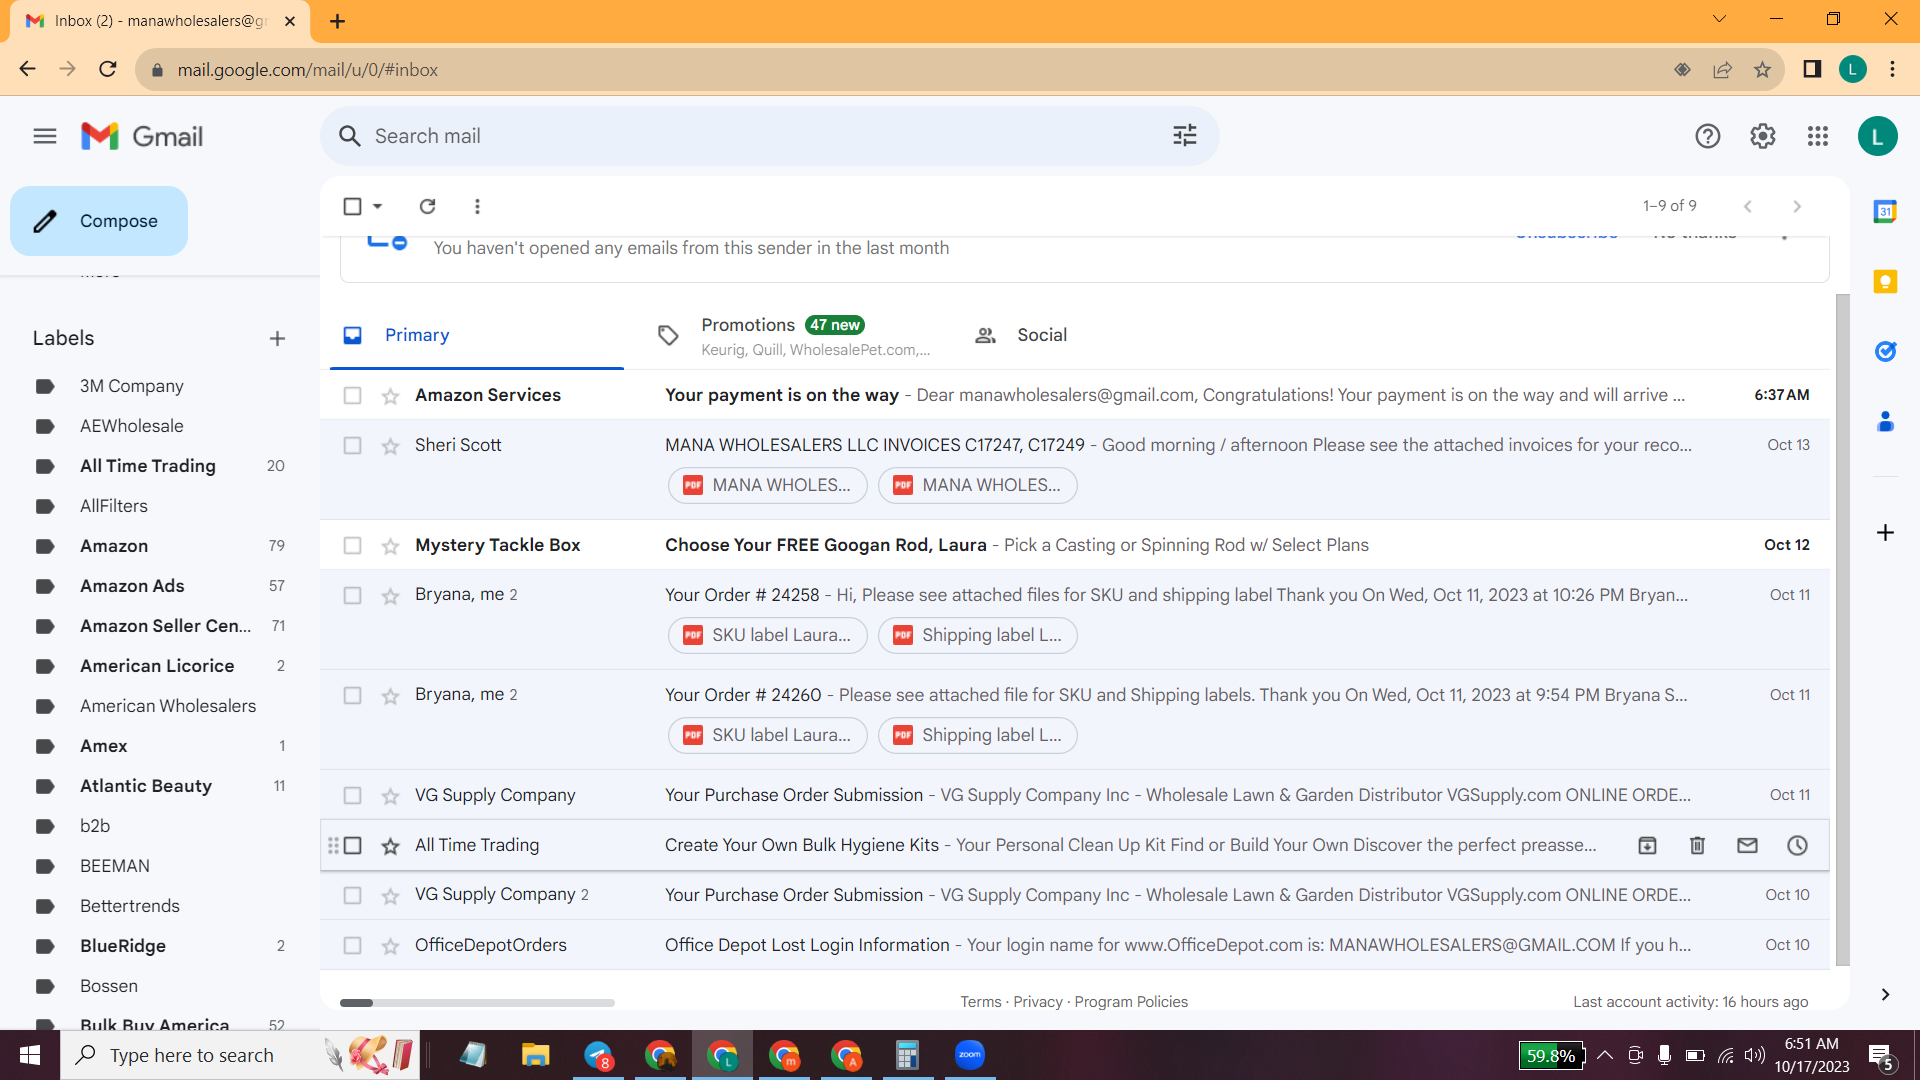The width and height of the screenshot is (1920, 1080).
Task: Go to newer emails page arrow
Action: pos(1747,206)
